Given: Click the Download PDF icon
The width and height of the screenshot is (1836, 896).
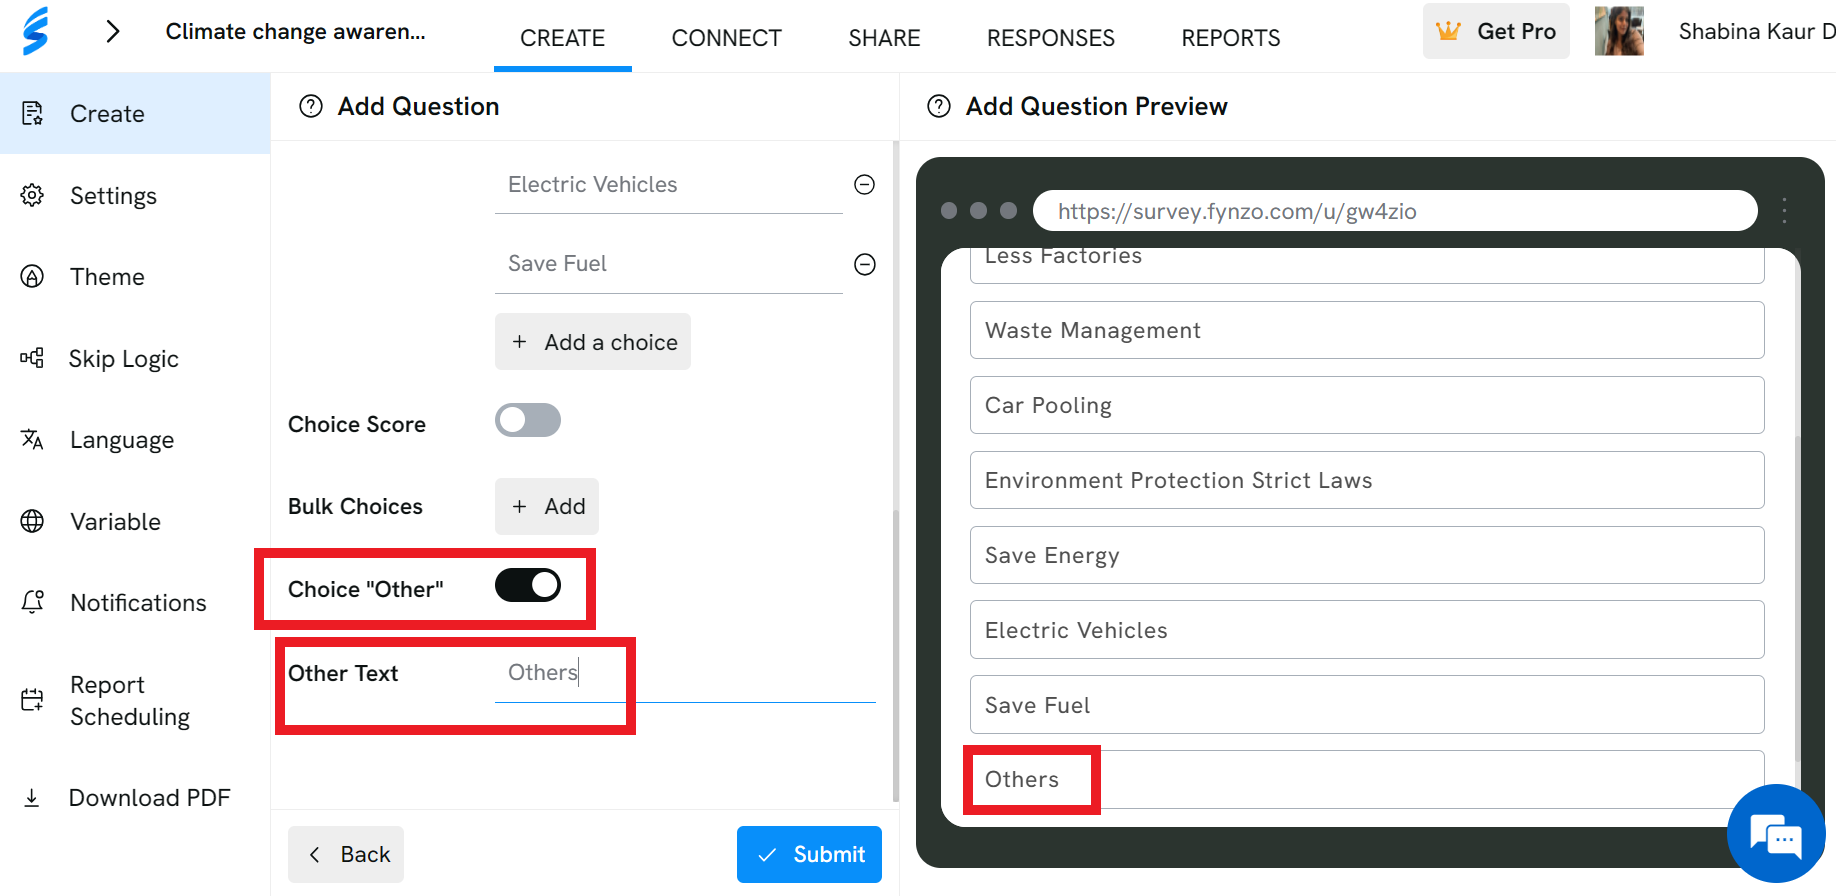Looking at the screenshot, I should click(32, 797).
